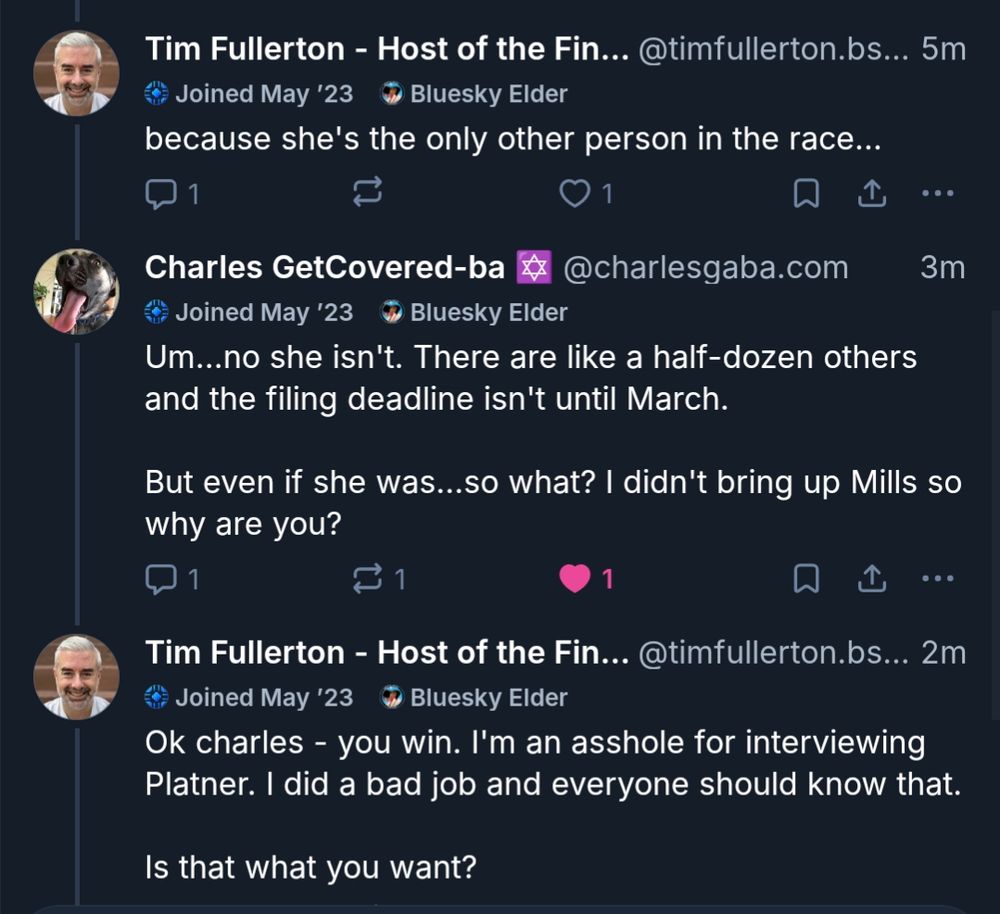Click the purple verified badge beside Charles's name
The width and height of the screenshot is (1000, 914).
(536, 267)
